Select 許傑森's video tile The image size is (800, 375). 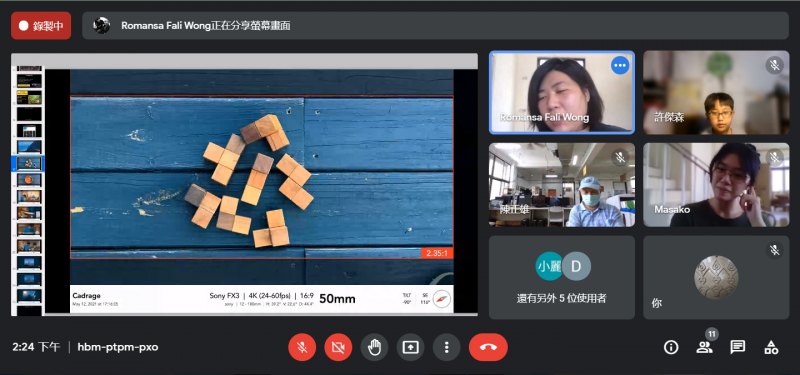click(716, 92)
